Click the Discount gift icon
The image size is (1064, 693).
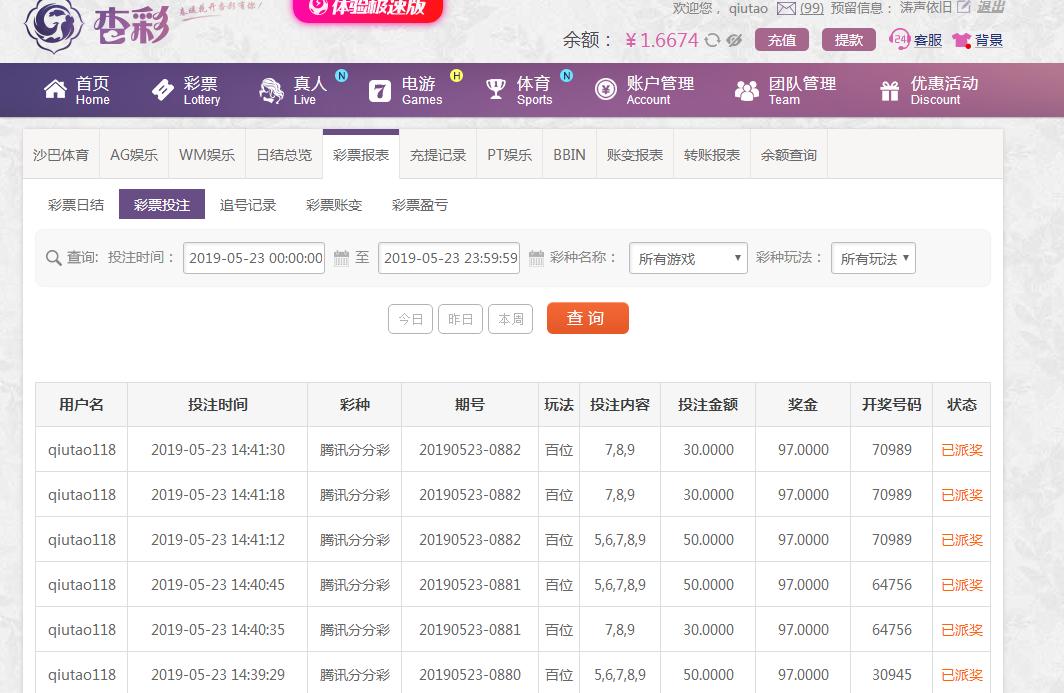(x=890, y=90)
